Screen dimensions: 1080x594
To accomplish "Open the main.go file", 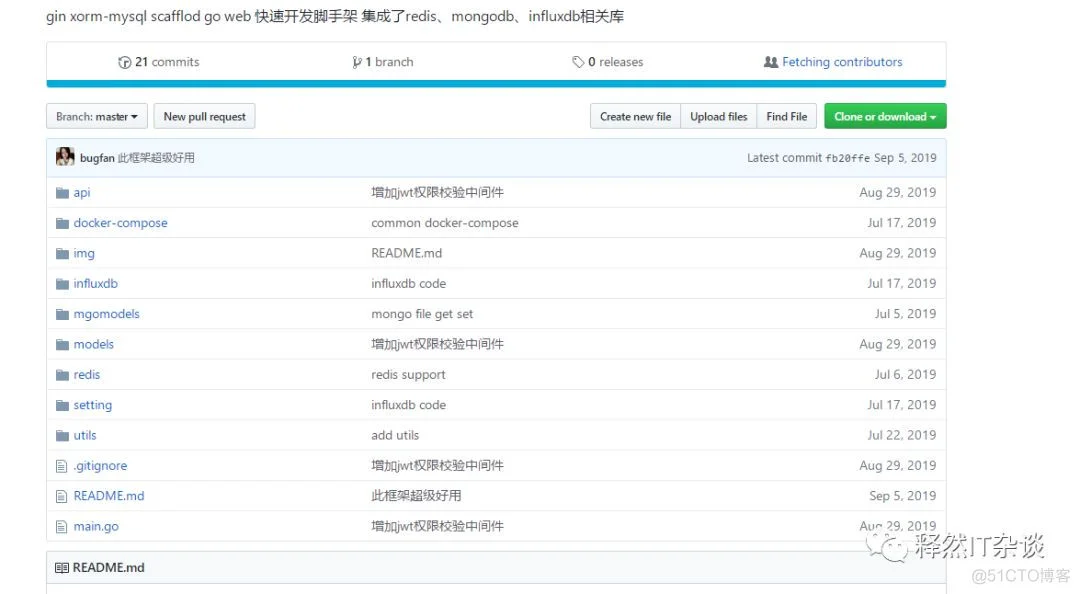I will point(96,526).
